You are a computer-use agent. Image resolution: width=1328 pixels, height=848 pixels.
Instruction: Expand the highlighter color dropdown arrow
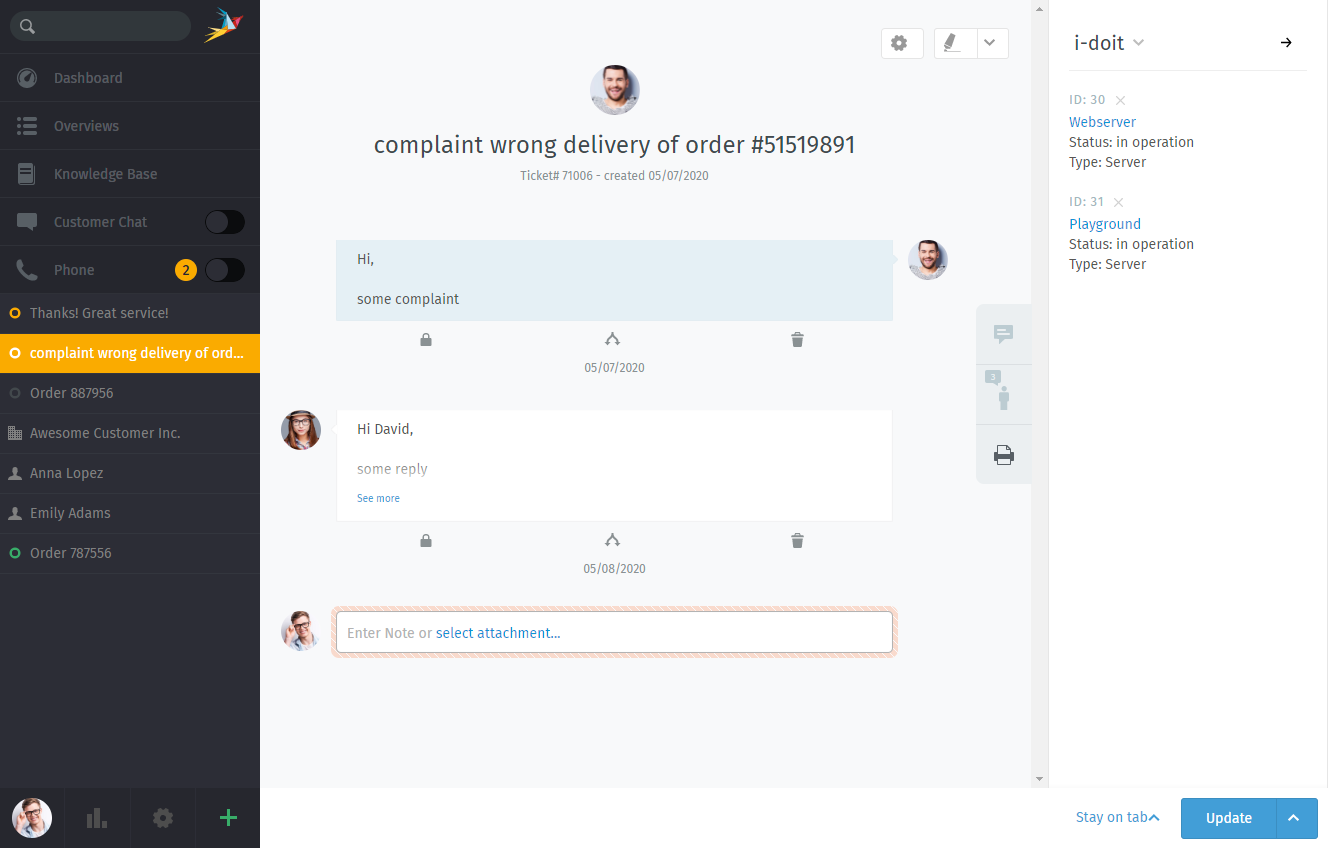tap(991, 43)
